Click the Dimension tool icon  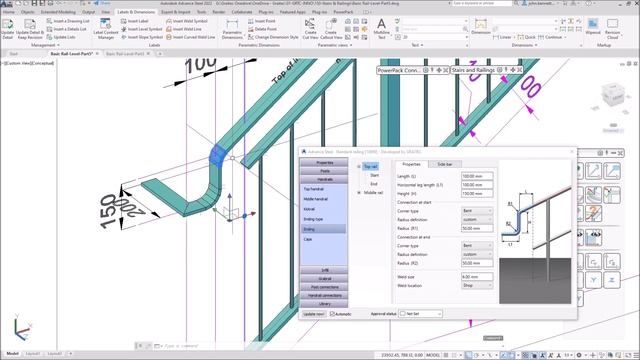[x=481, y=27]
